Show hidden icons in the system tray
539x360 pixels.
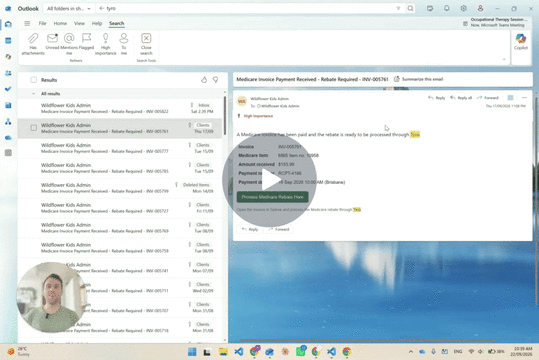(x=411, y=351)
